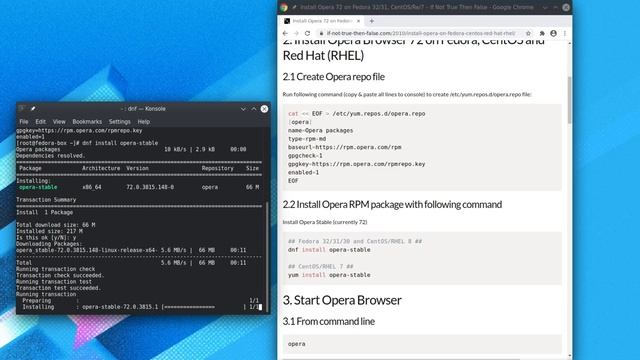Open the Konsole Help menu
This screenshot has height=360, width=640.
click(x=144, y=122)
